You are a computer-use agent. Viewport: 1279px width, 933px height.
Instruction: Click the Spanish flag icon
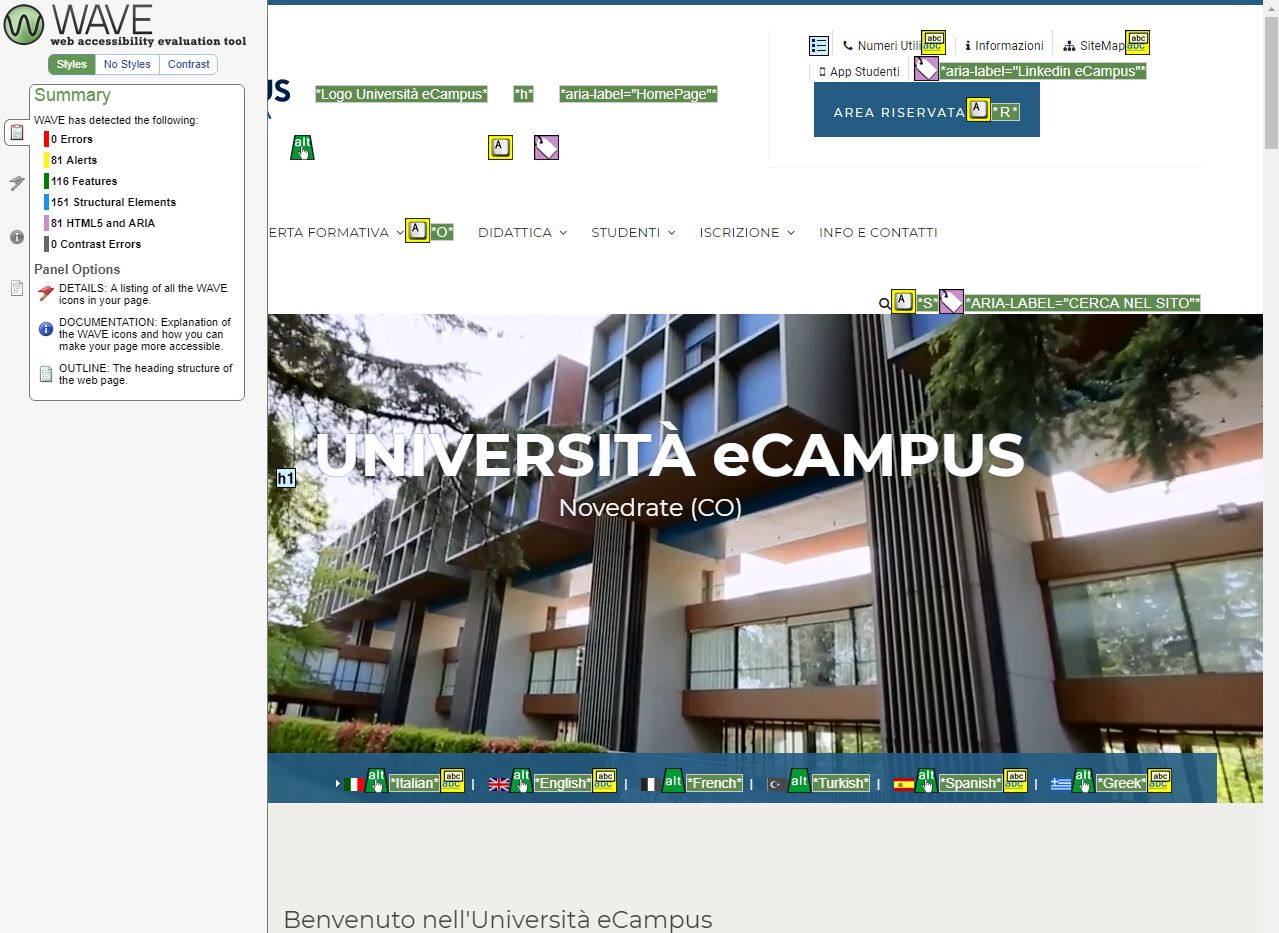pos(904,784)
